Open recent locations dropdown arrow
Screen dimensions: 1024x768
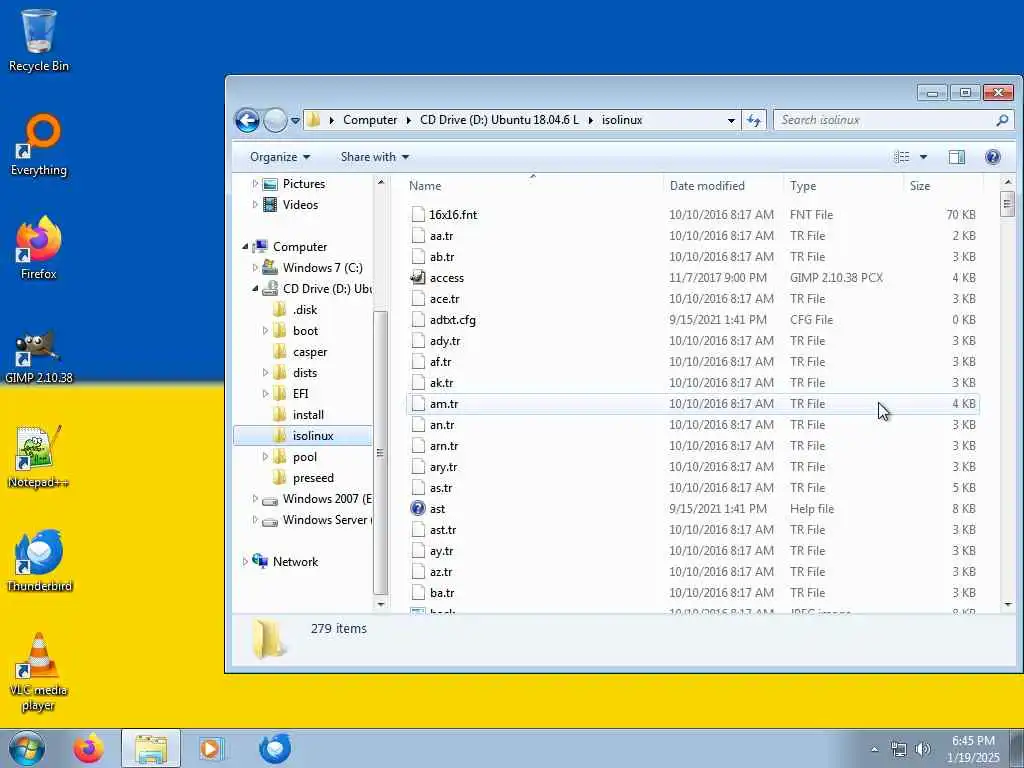[x=295, y=121]
